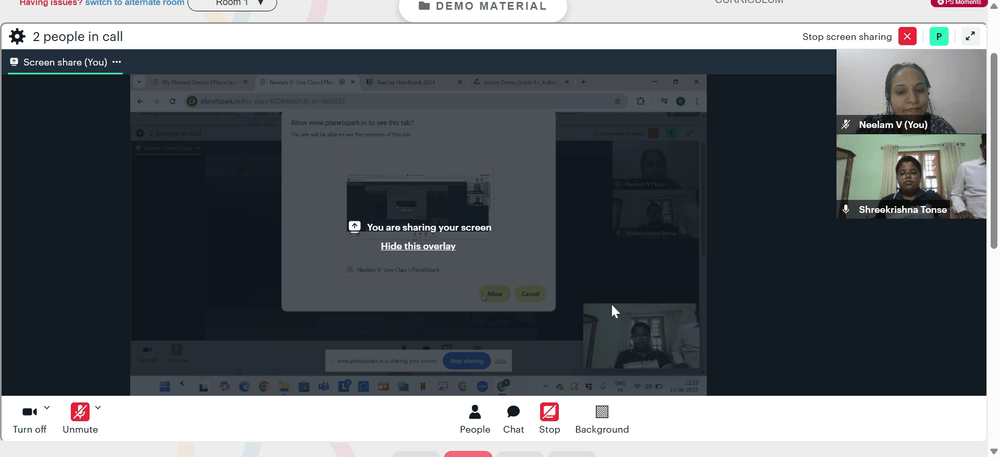Switch to Senior Demo_Grade 4+ tab in shared browser
Screen dimensions: 1000x457
522,82
